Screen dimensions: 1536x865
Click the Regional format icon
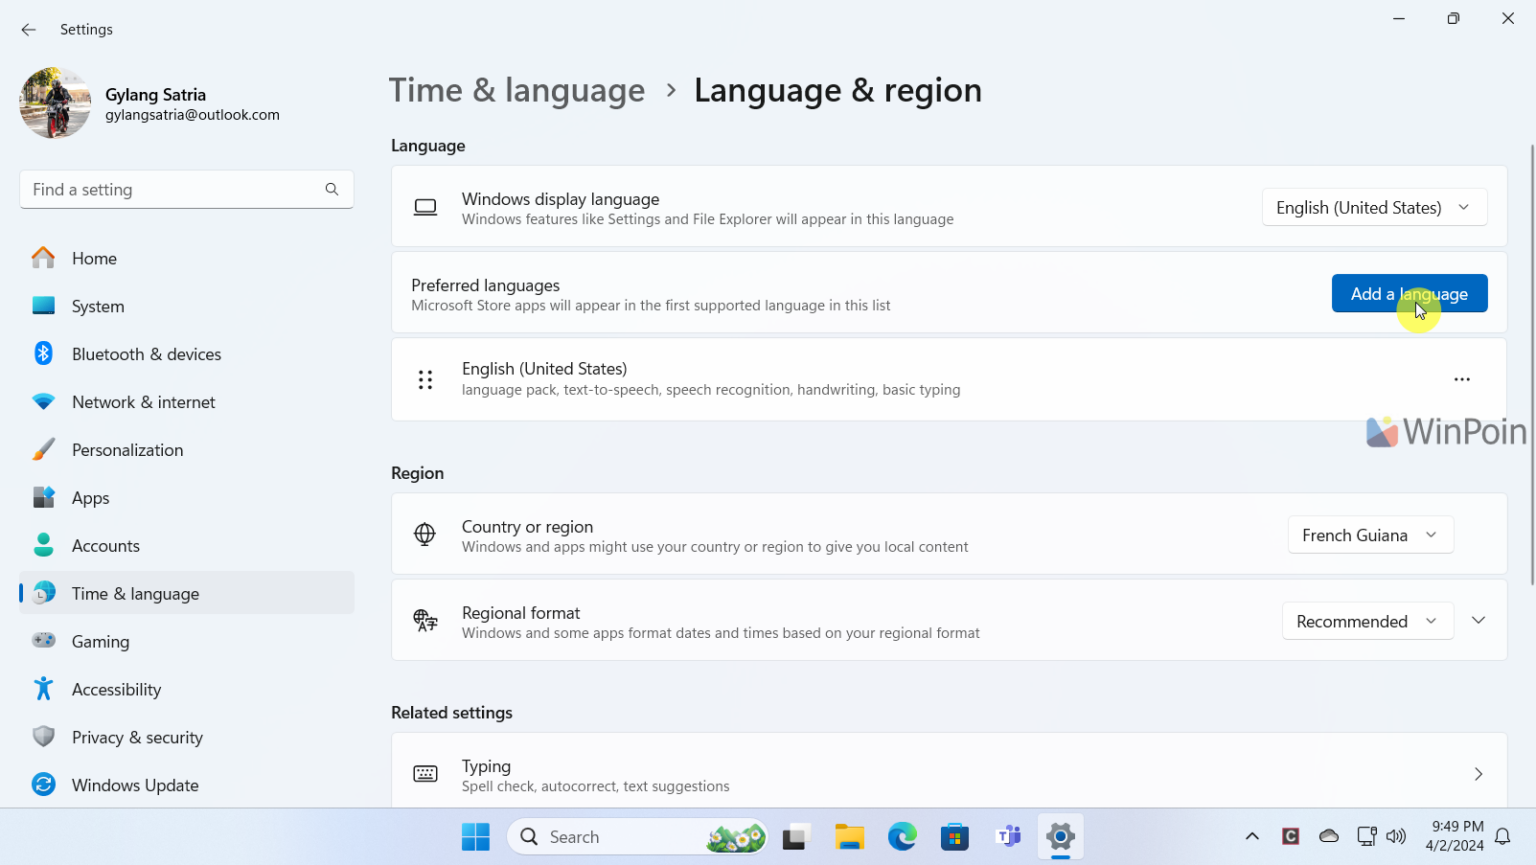(425, 621)
